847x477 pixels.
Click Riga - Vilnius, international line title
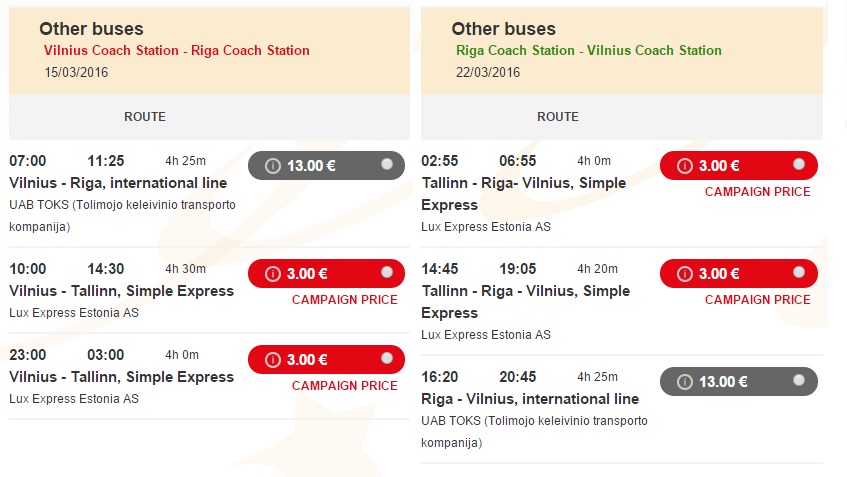[530, 399]
